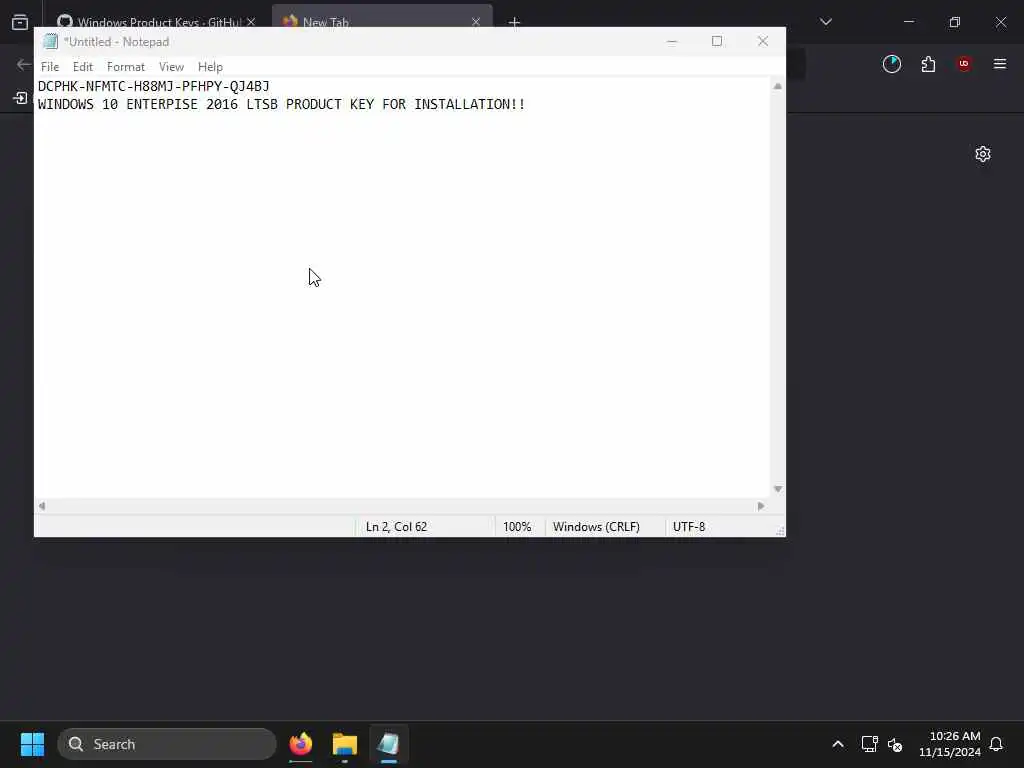Click Notepad scrollbar up arrow
The image size is (1024, 768).
point(777,86)
